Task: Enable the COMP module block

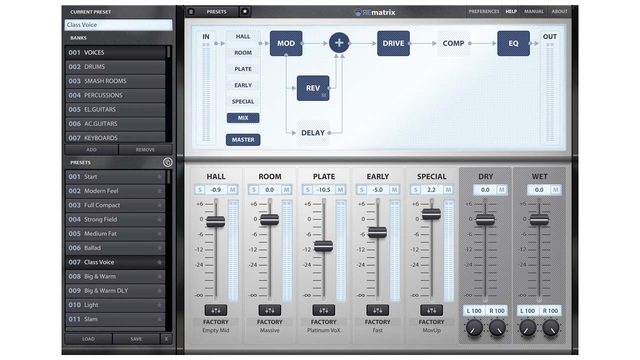Action: click(x=453, y=43)
